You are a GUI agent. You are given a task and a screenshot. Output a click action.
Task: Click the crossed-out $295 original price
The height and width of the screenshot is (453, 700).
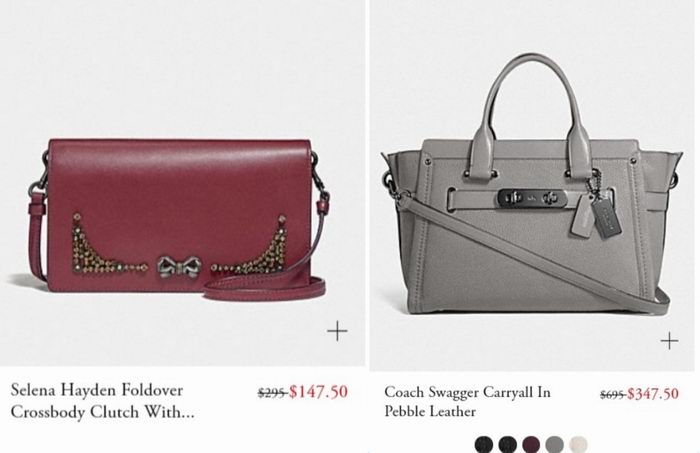[x=272, y=393]
